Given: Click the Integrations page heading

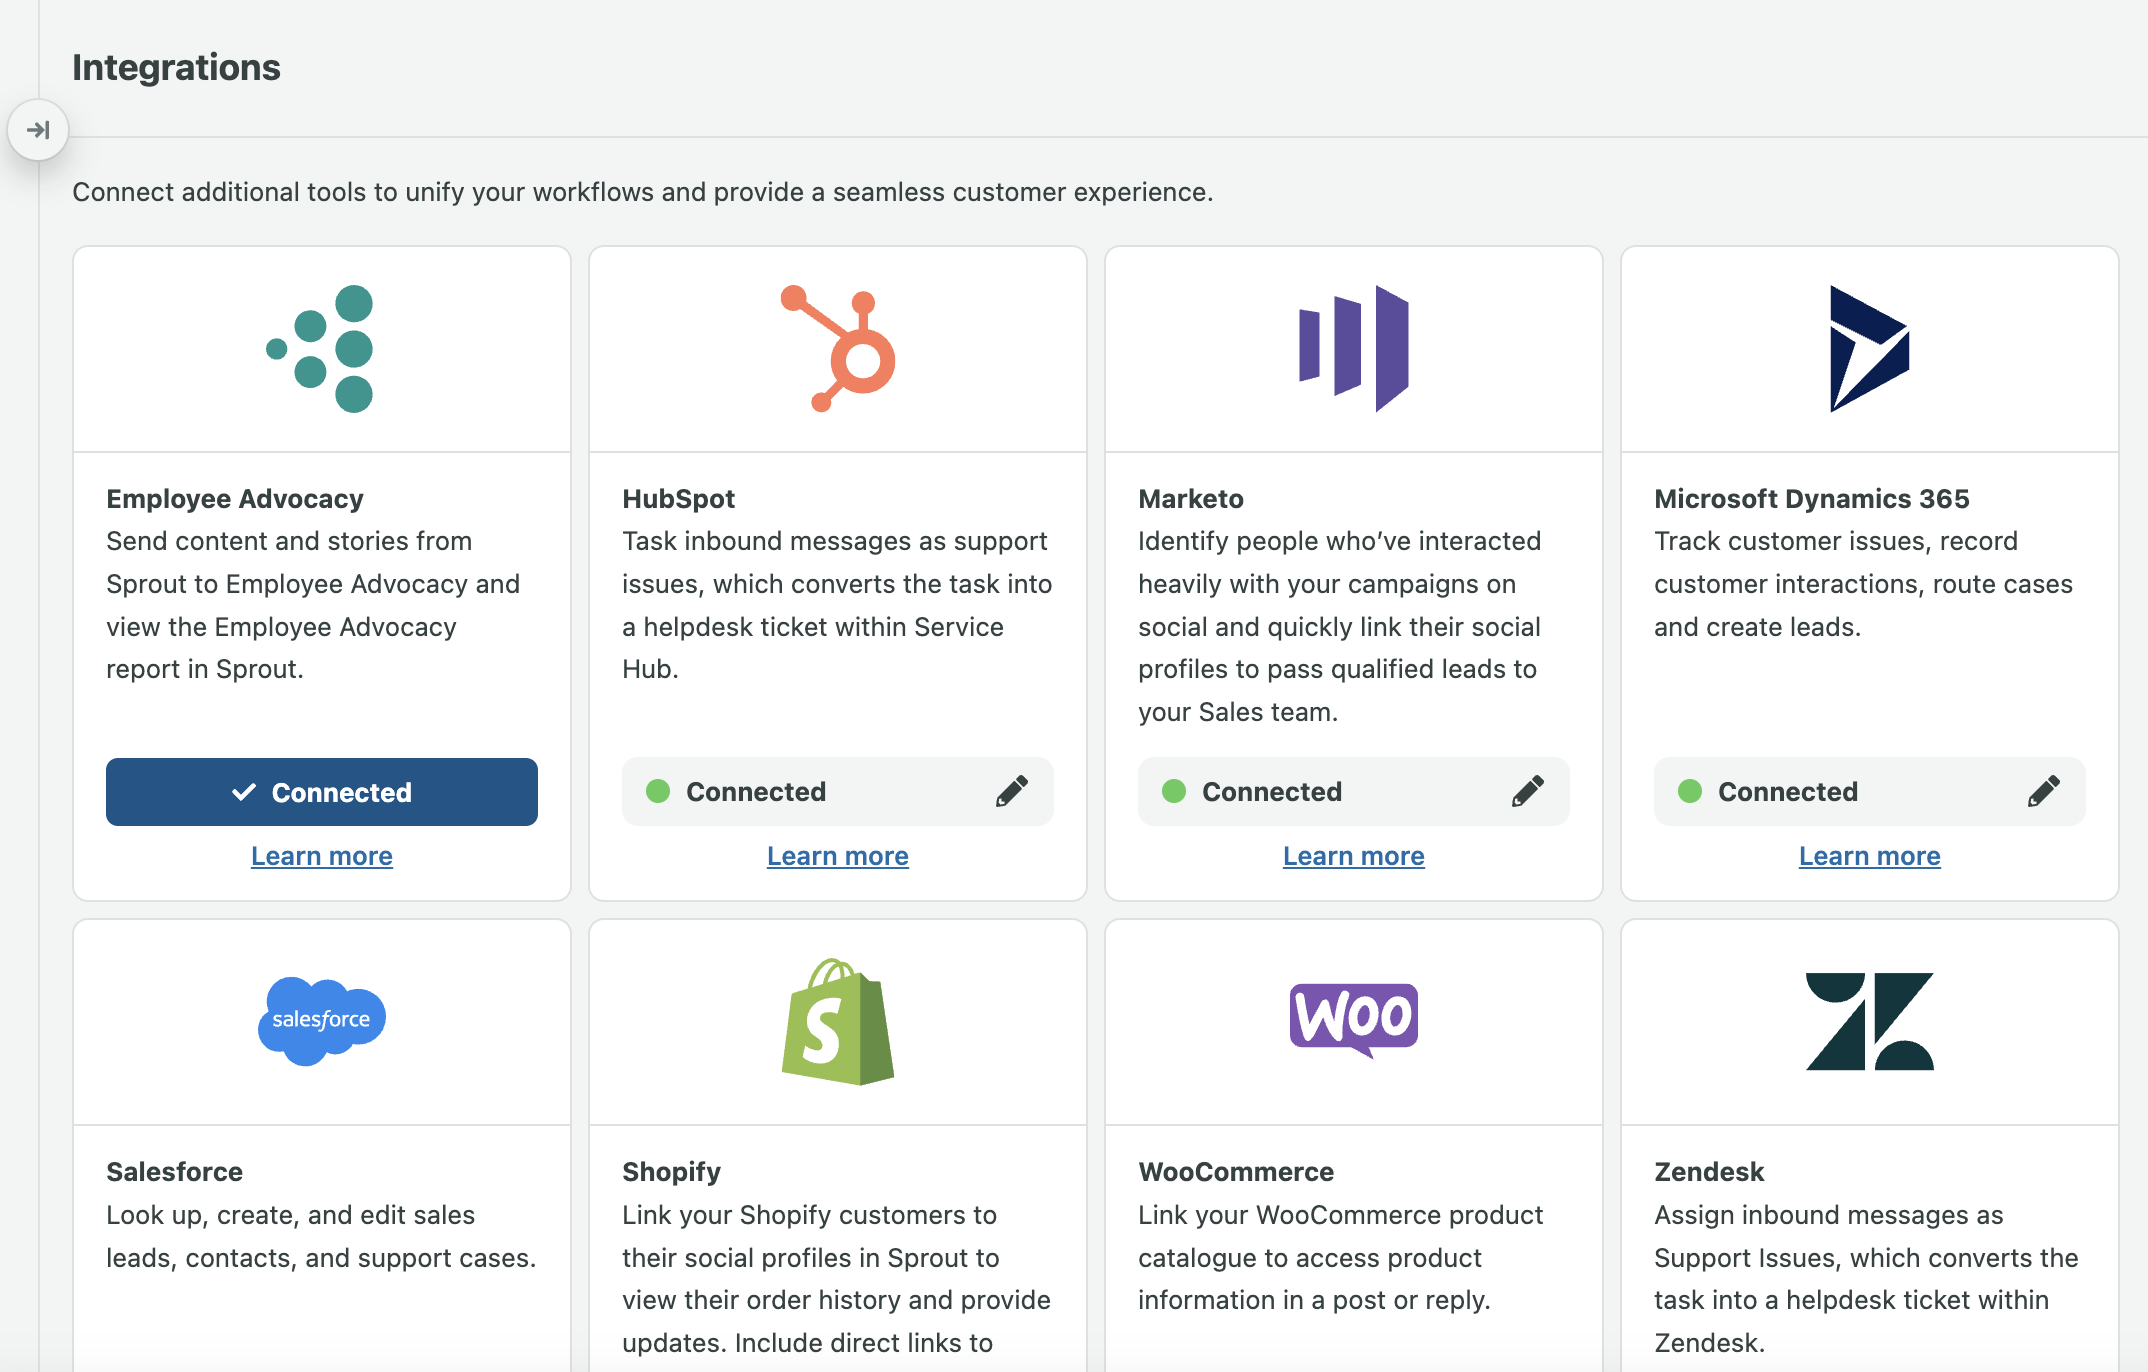Looking at the screenshot, I should pyautogui.click(x=176, y=67).
